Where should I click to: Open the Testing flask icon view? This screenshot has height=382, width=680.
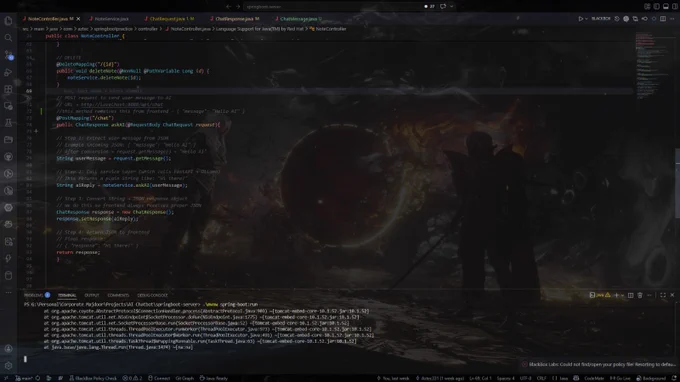[8, 123]
